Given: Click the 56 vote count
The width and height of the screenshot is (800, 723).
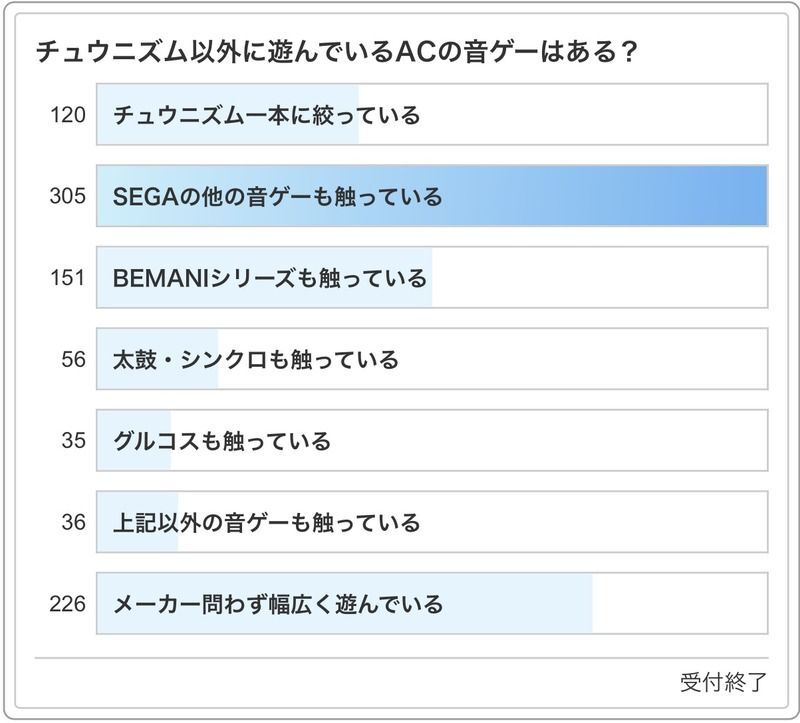Looking at the screenshot, I should [x=73, y=359].
